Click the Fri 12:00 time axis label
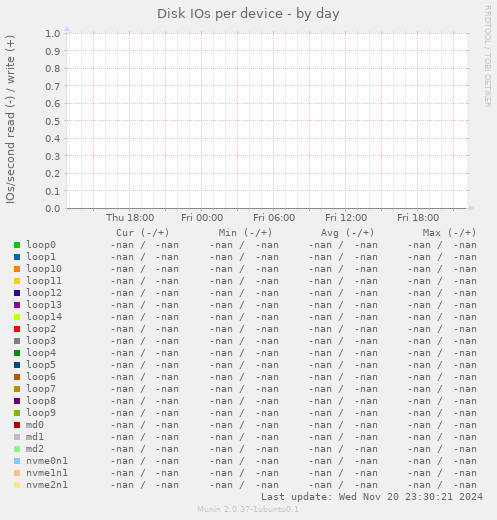This screenshot has height=520, width=497. (346, 218)
